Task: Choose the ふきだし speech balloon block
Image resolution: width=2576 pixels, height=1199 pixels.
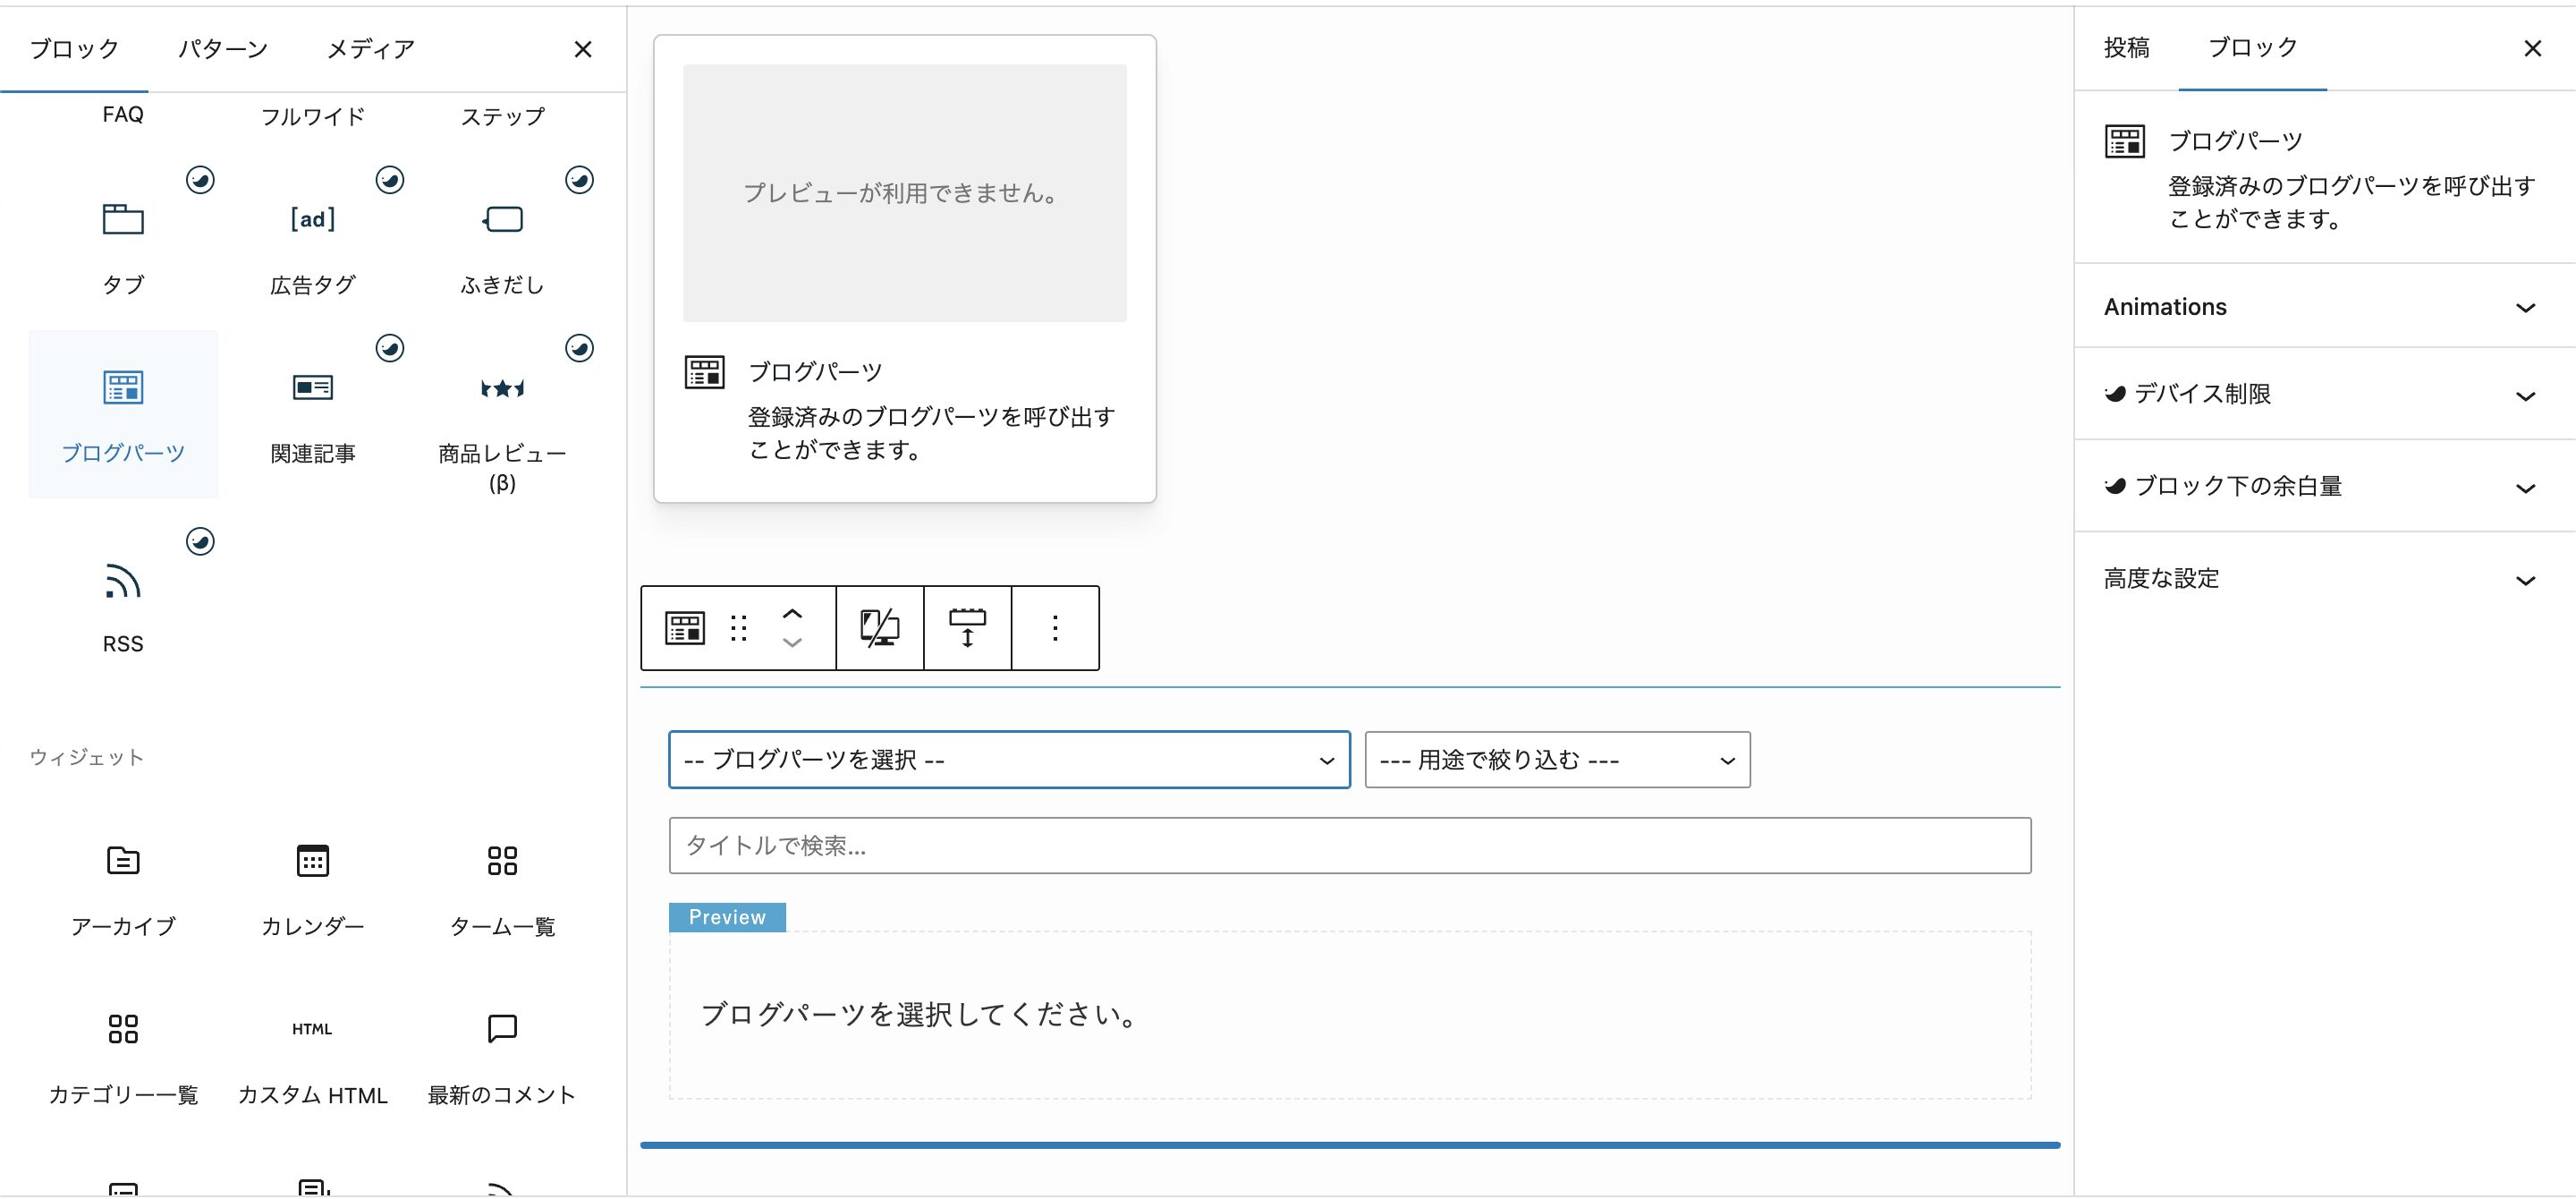Action: click(x=502, y=220)
